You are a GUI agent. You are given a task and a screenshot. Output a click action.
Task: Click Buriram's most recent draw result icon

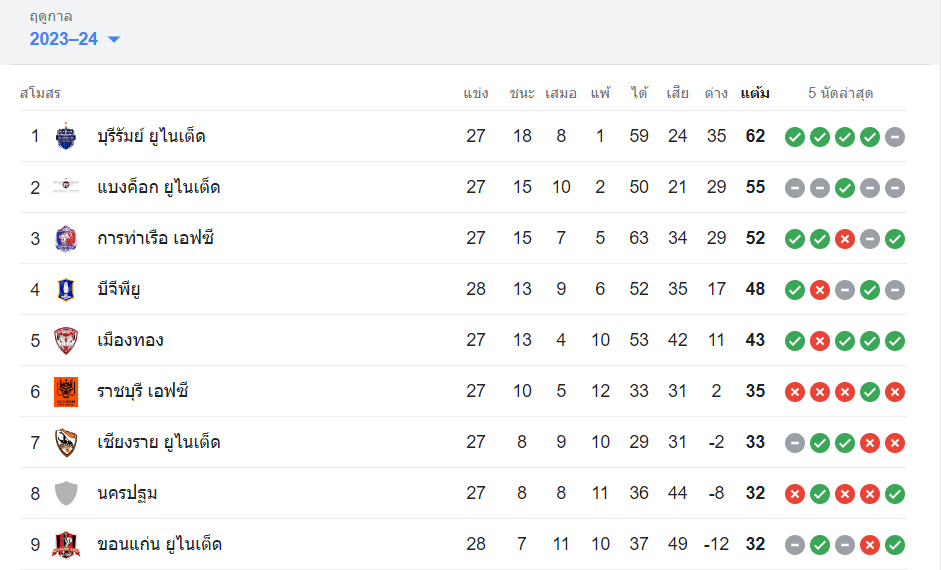pyautogui.click(x=895, y=137)
